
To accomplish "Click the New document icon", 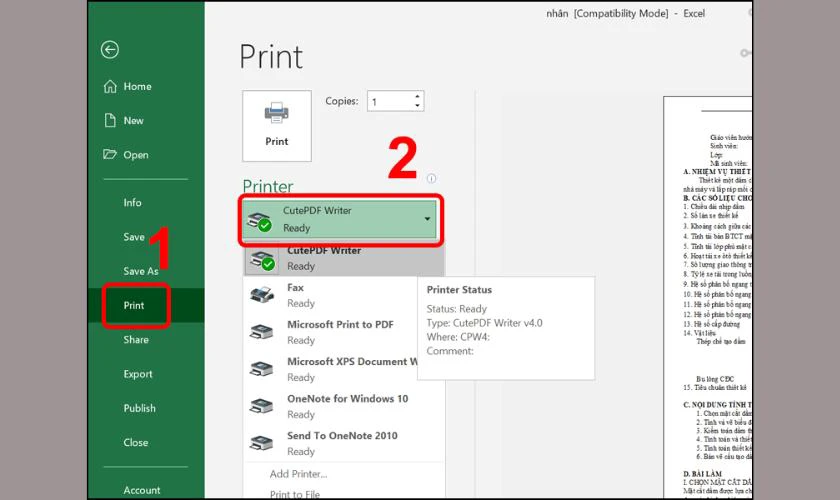I will [110, 121].
